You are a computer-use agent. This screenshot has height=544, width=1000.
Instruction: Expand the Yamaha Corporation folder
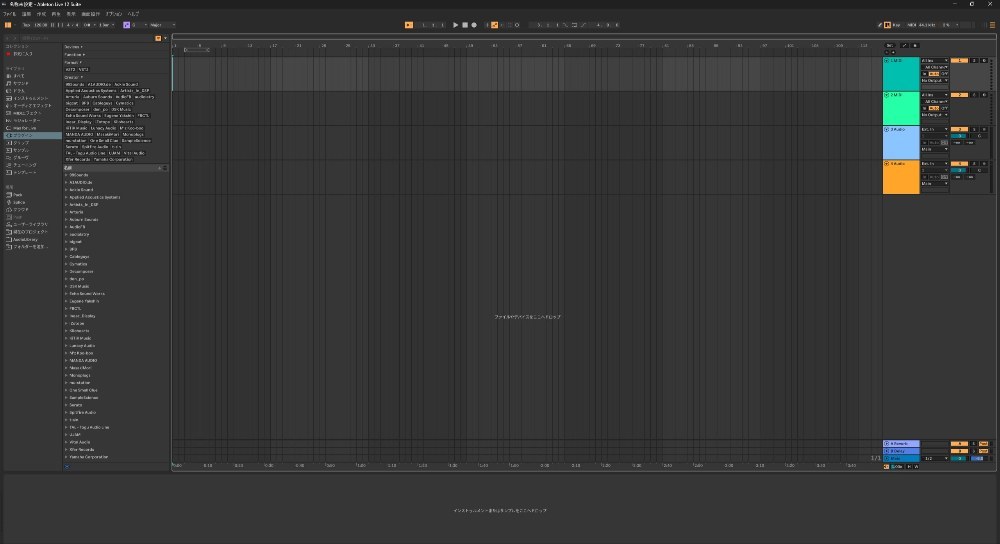(66, 457)
